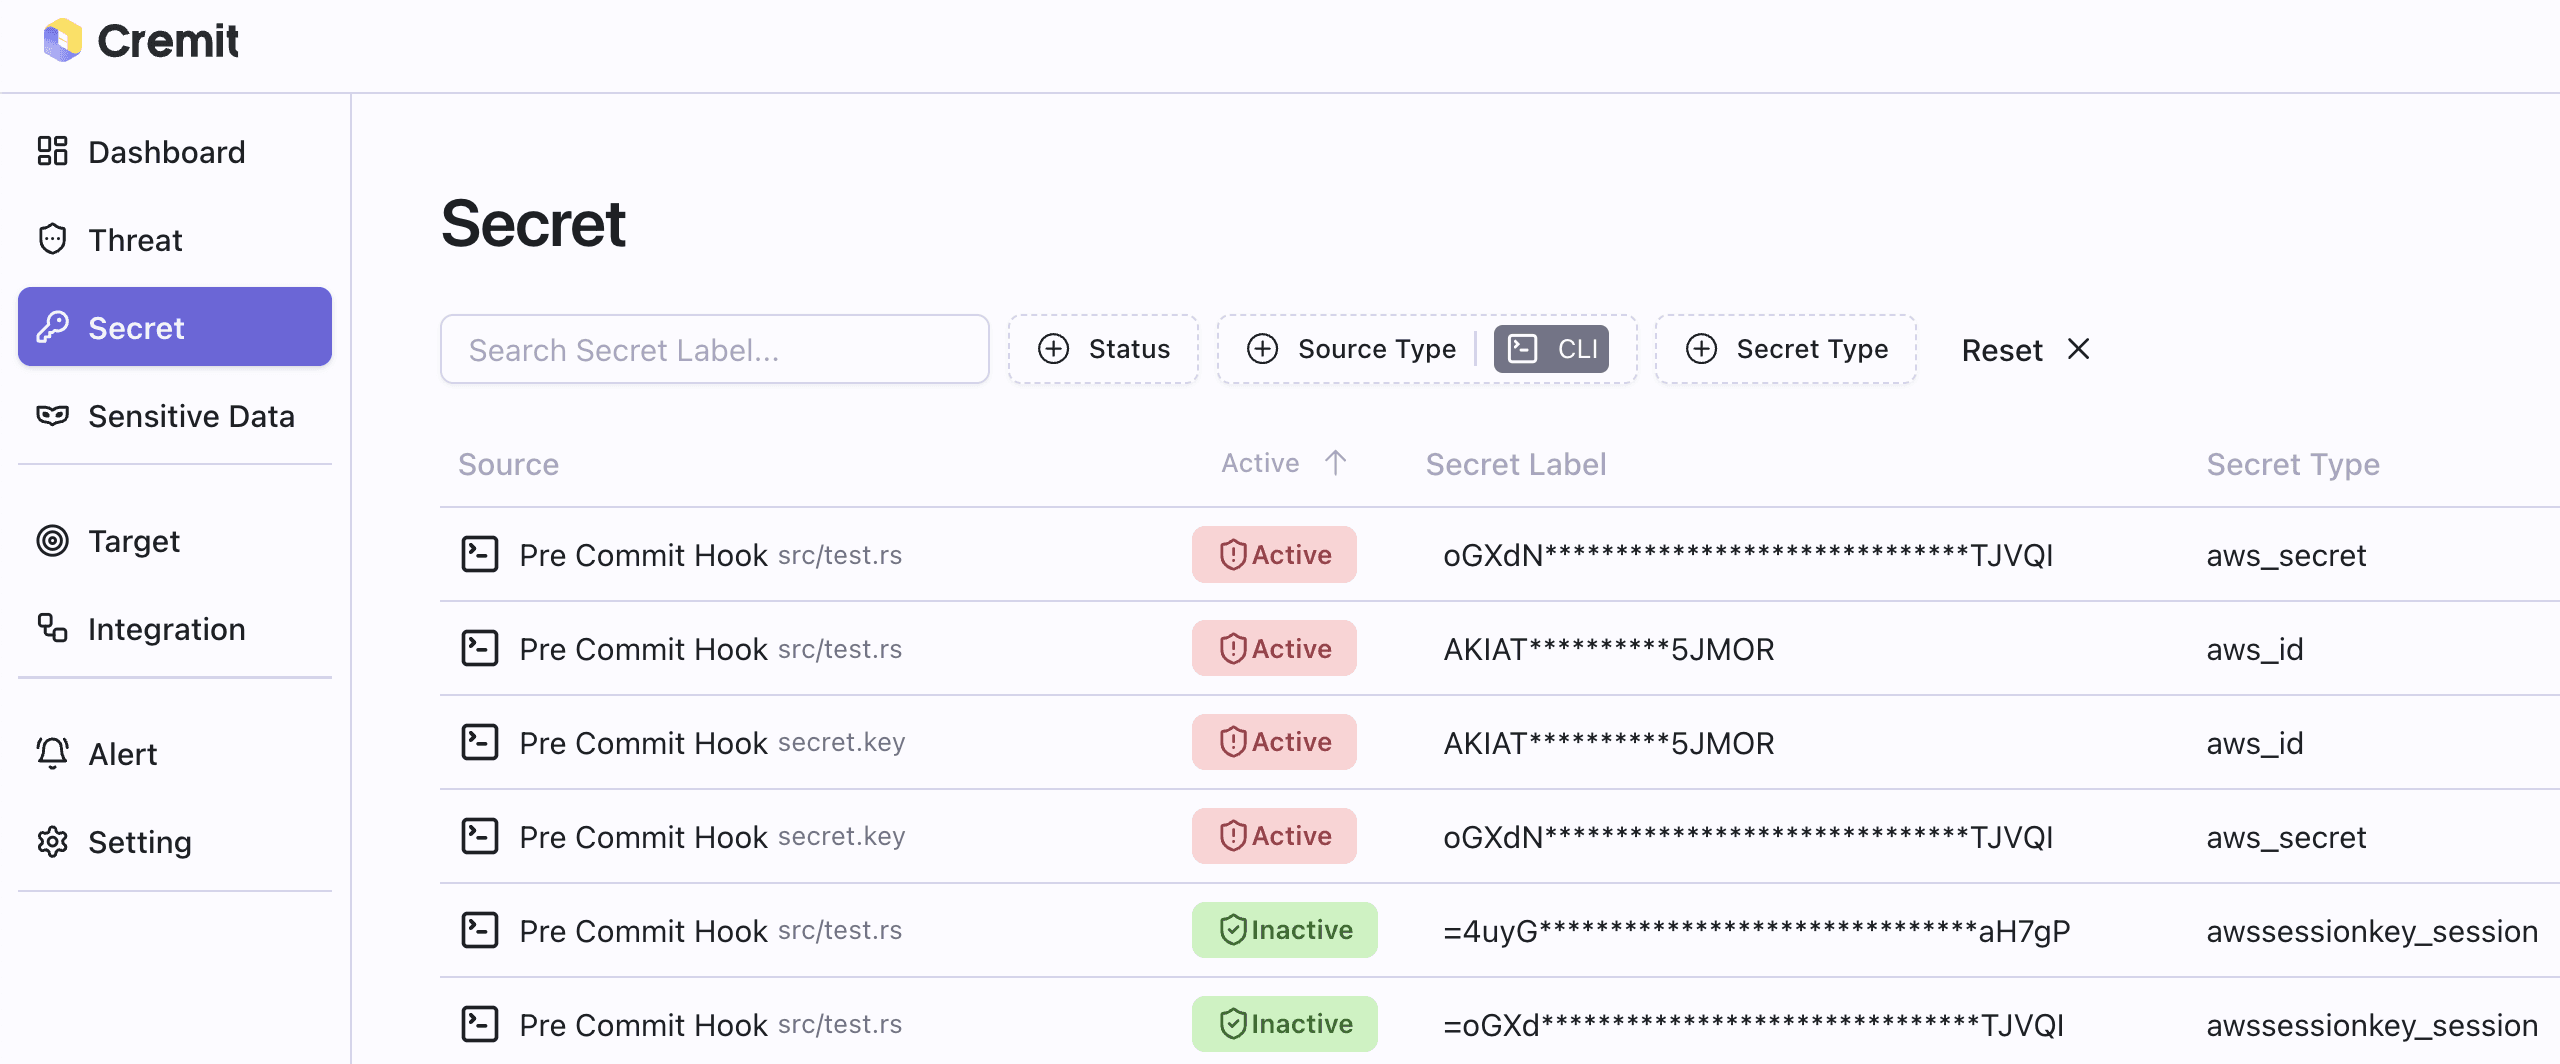This screenshot has width=2560, height=1064.
Task: Click the Inactive badge on the fifth row
Action: 1285,929
